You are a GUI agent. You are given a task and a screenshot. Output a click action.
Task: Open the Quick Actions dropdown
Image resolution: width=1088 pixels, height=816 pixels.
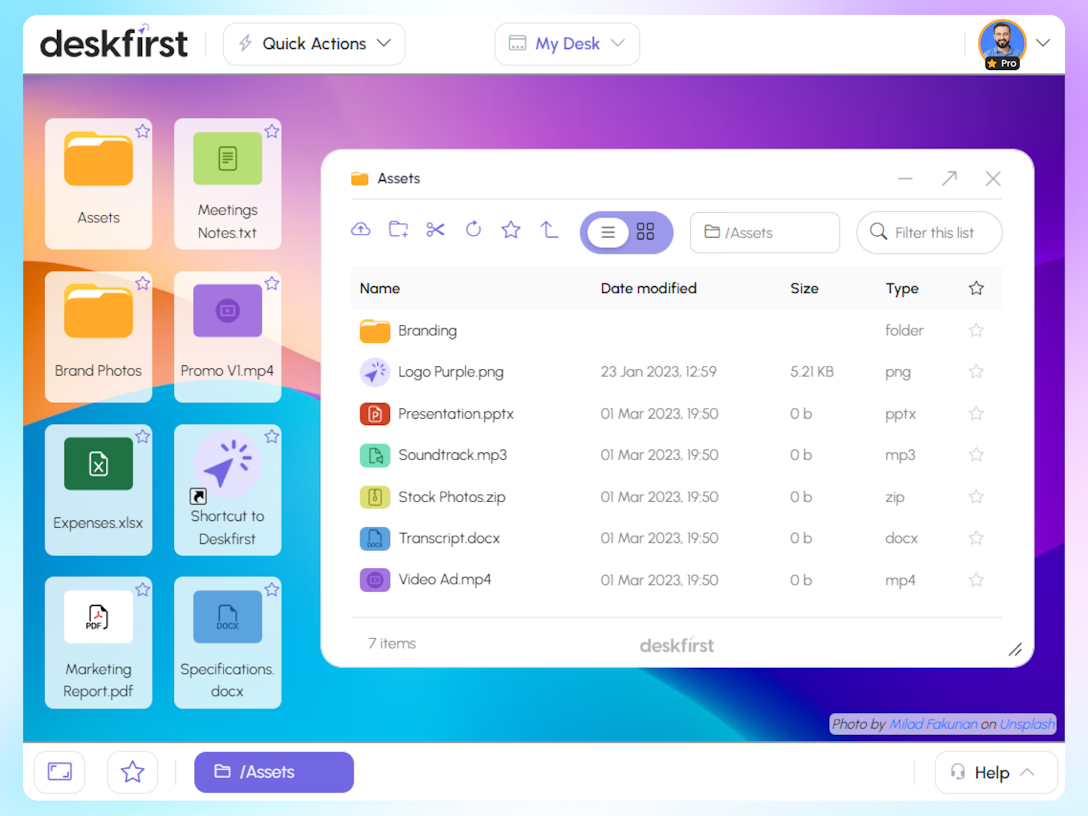(314, 44)
